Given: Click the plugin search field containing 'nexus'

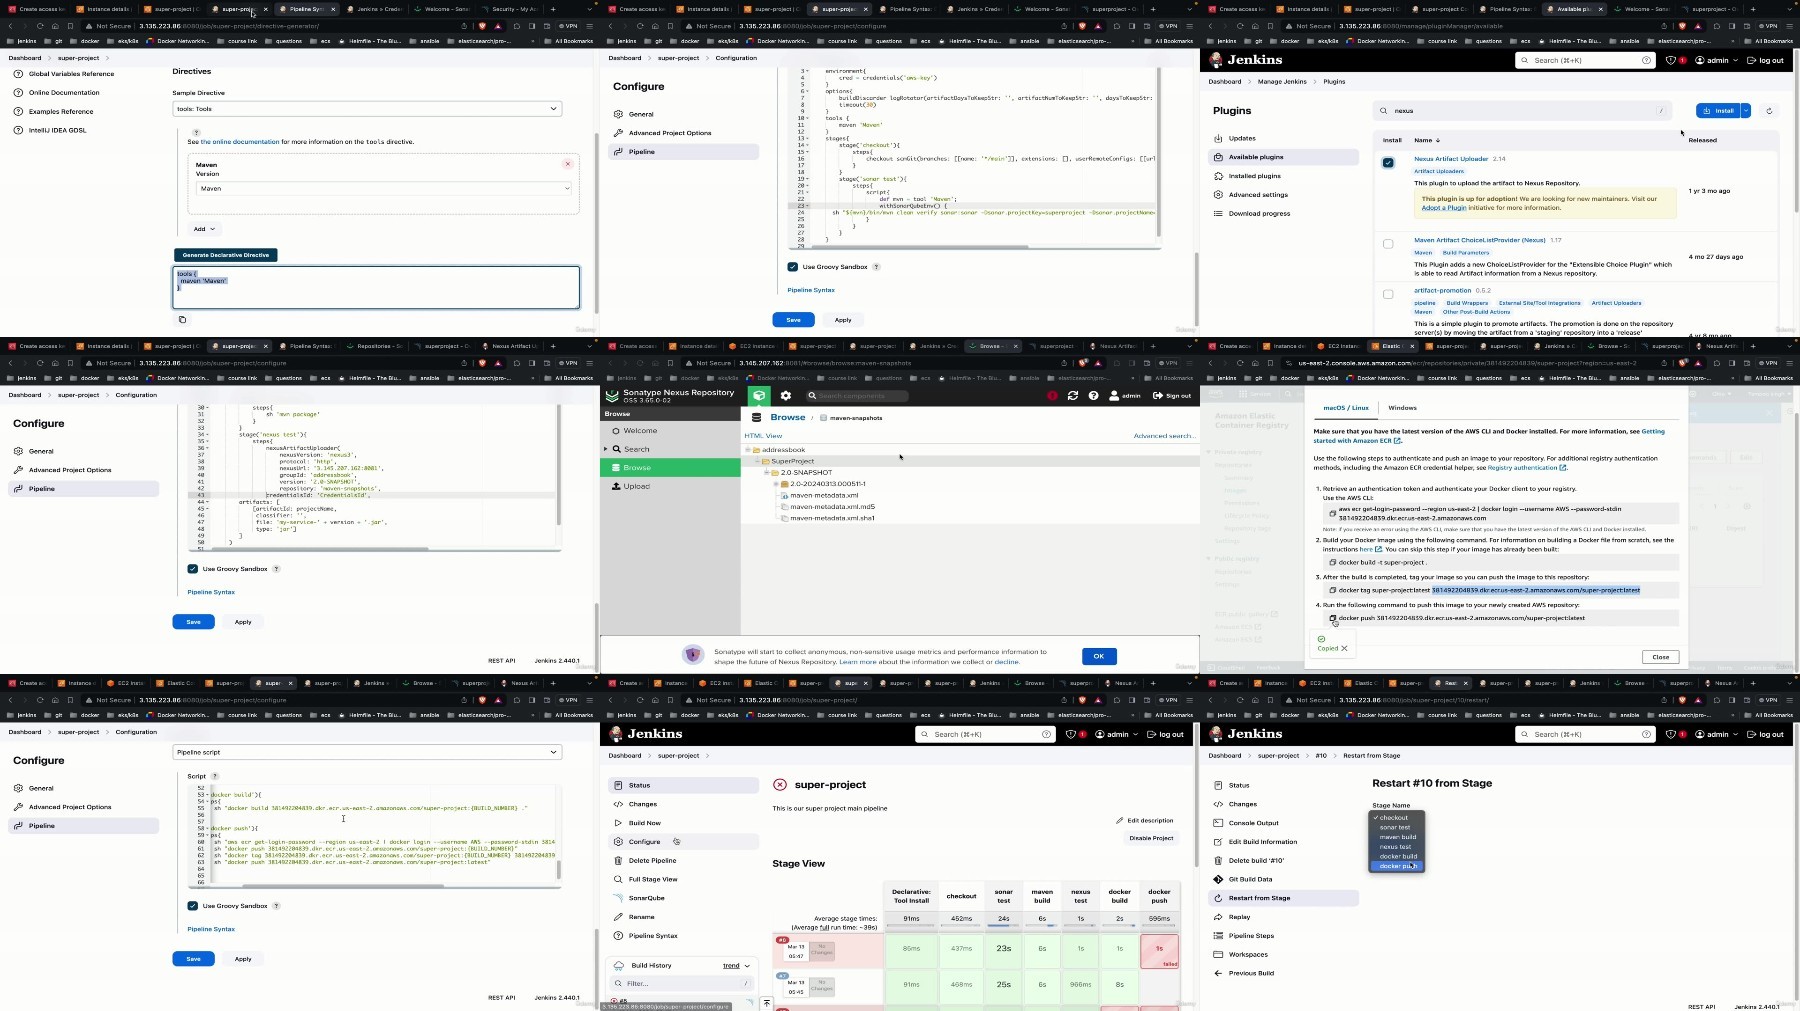Looking at the screenshot, I should [1522, 111].
